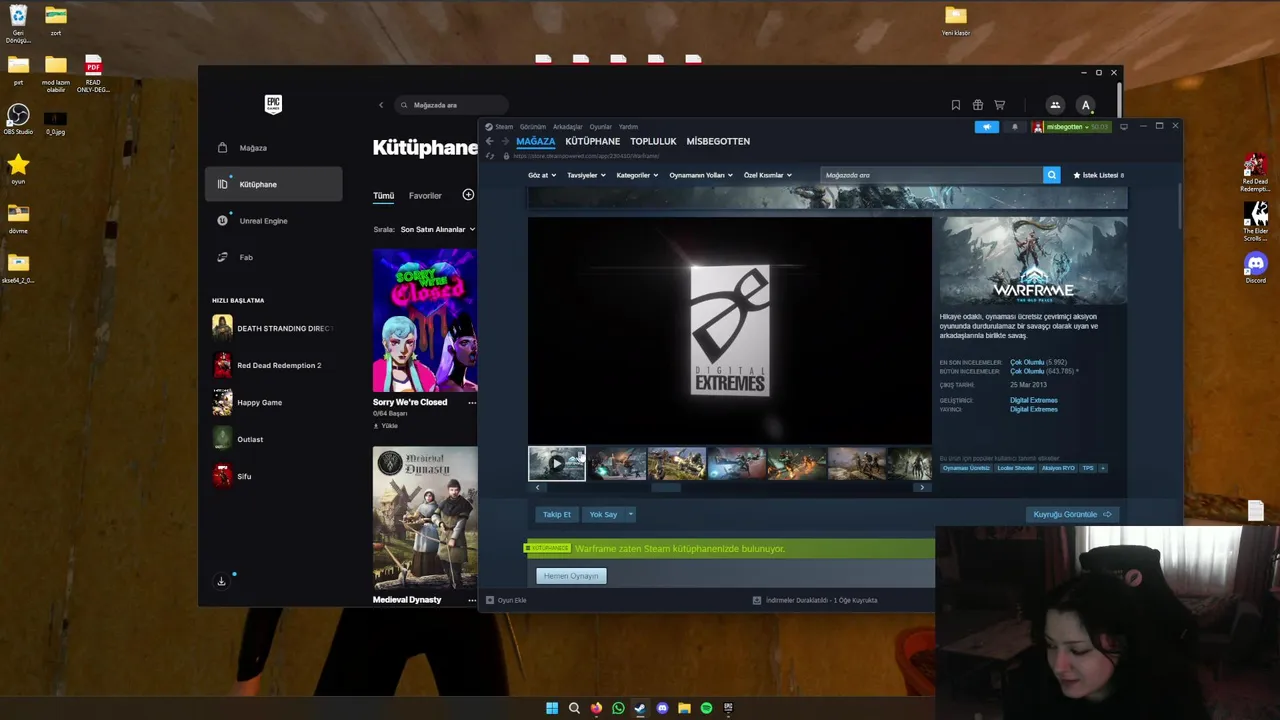Expand Oynamanın Yolları dropdown
The image size is (1280, 720).
click(701, 175)
